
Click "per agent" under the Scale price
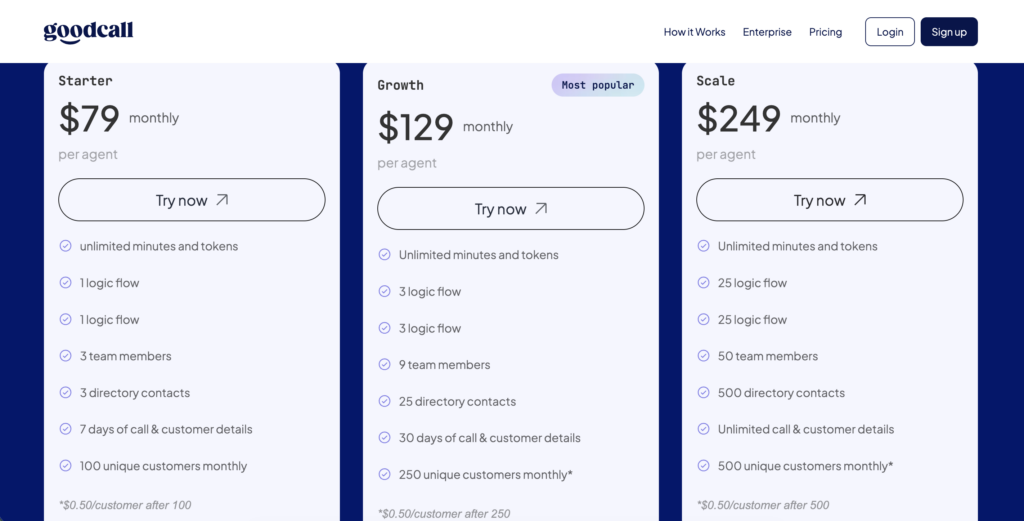726,154
